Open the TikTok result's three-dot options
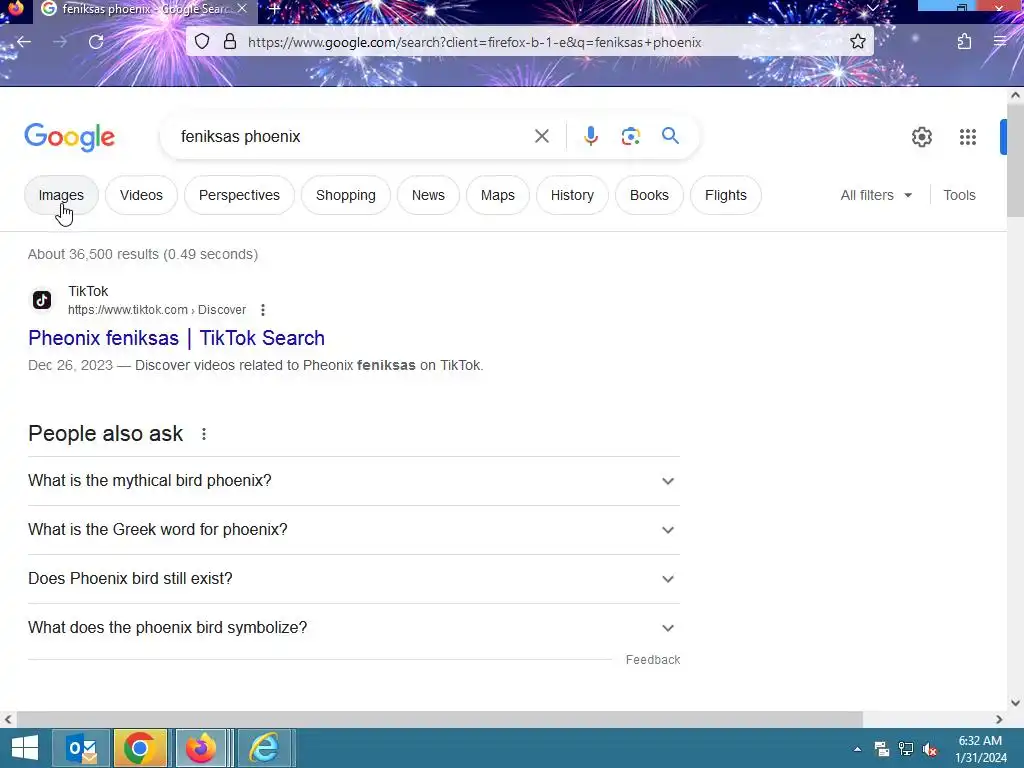This screenshot has width=1024, height=768. [x=263, y=310]
